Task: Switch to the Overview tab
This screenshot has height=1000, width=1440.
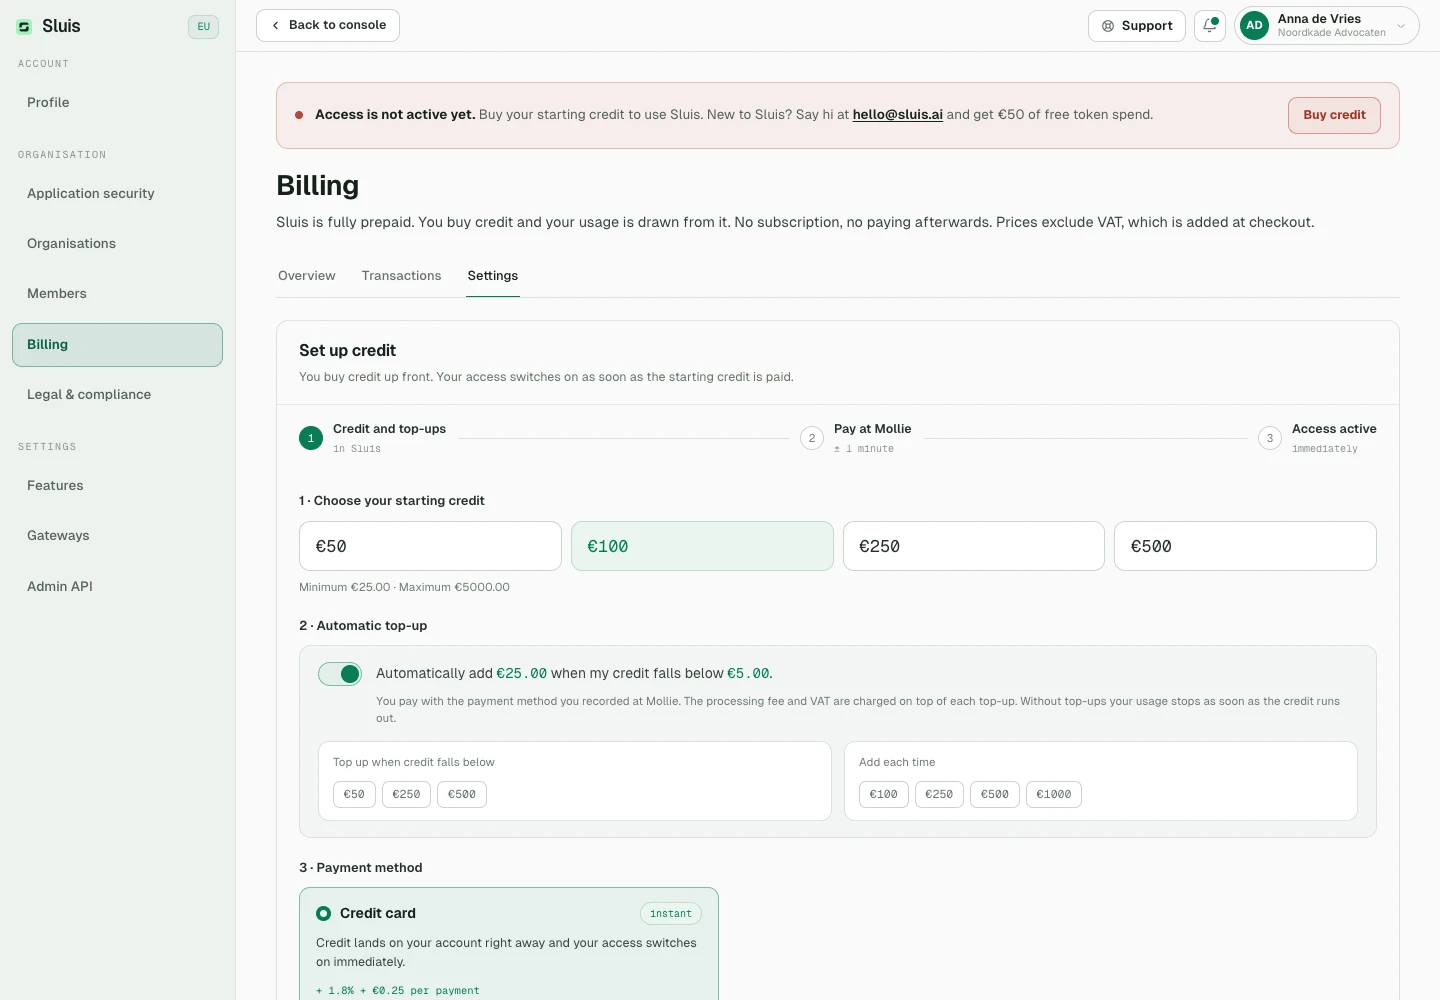Action: point(307,276)
